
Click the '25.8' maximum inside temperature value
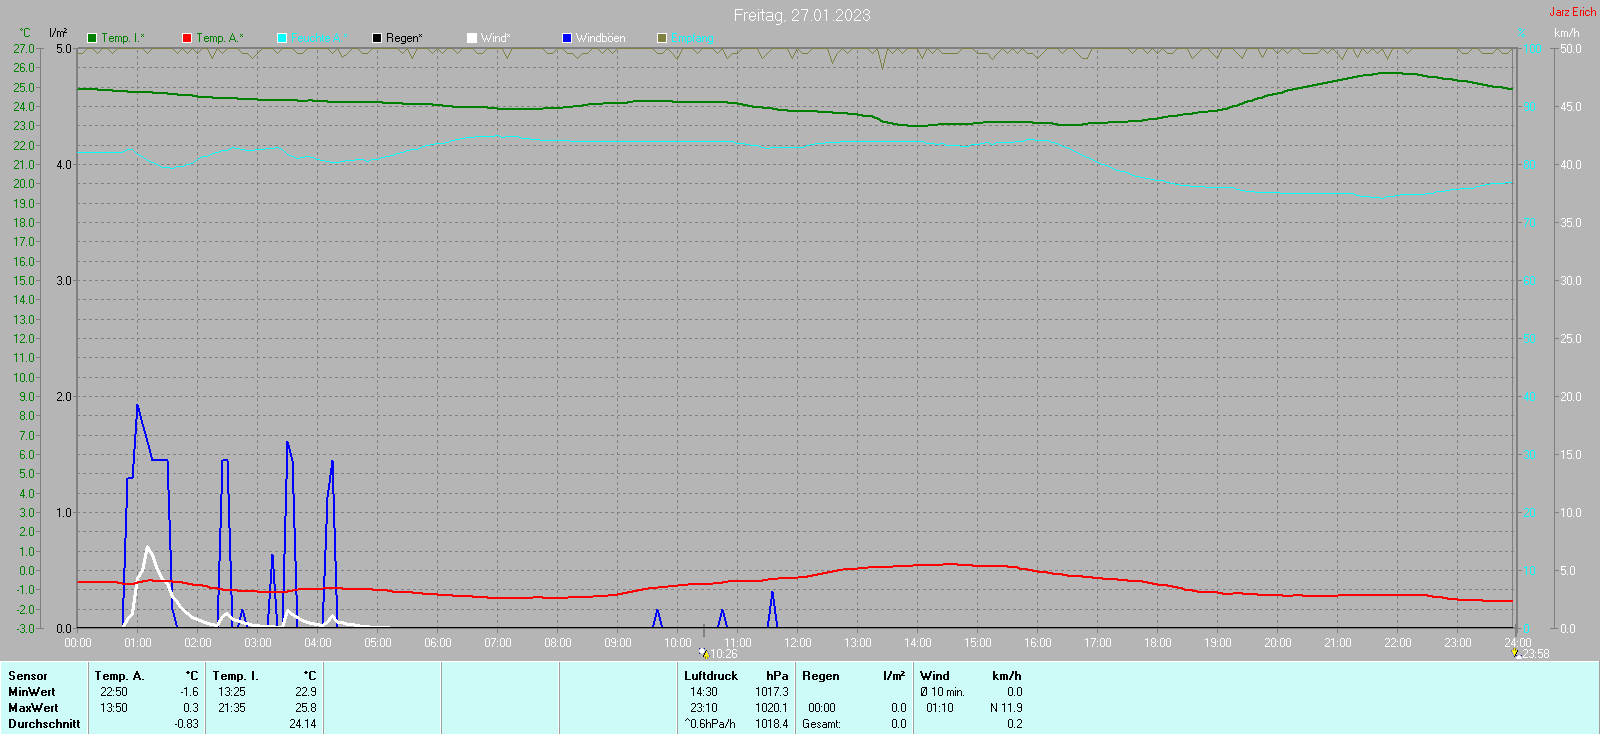point(306,708)
